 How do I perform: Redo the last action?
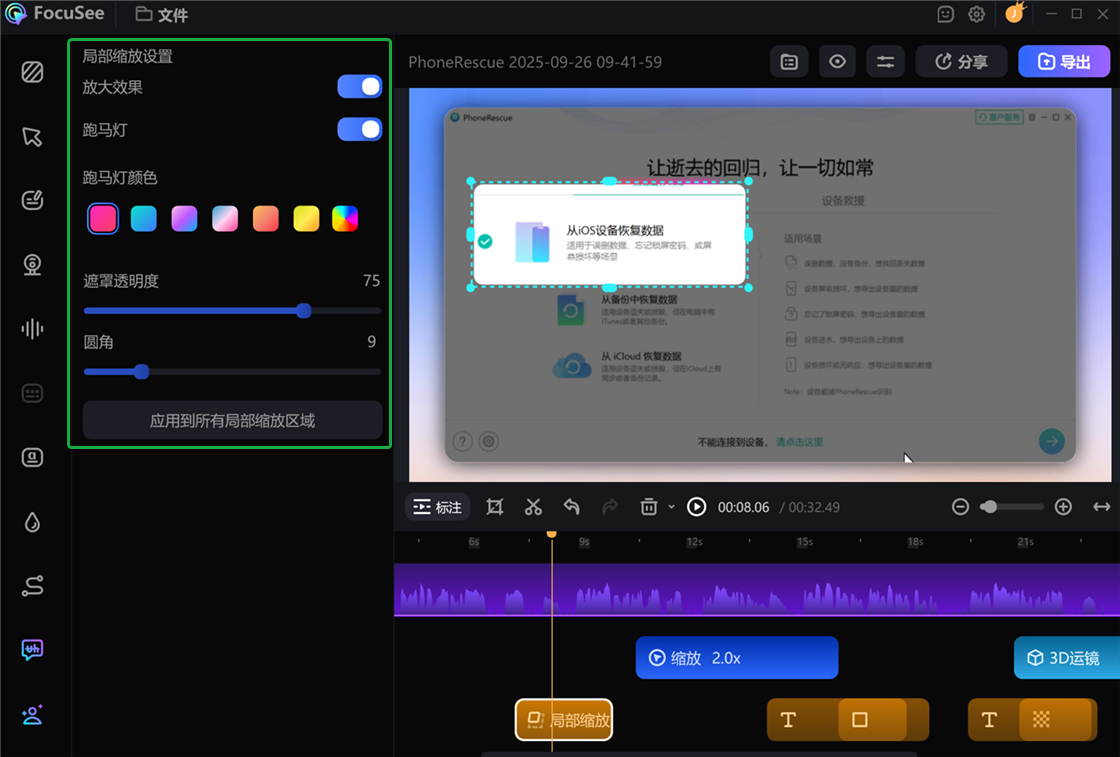coord(610,507)
